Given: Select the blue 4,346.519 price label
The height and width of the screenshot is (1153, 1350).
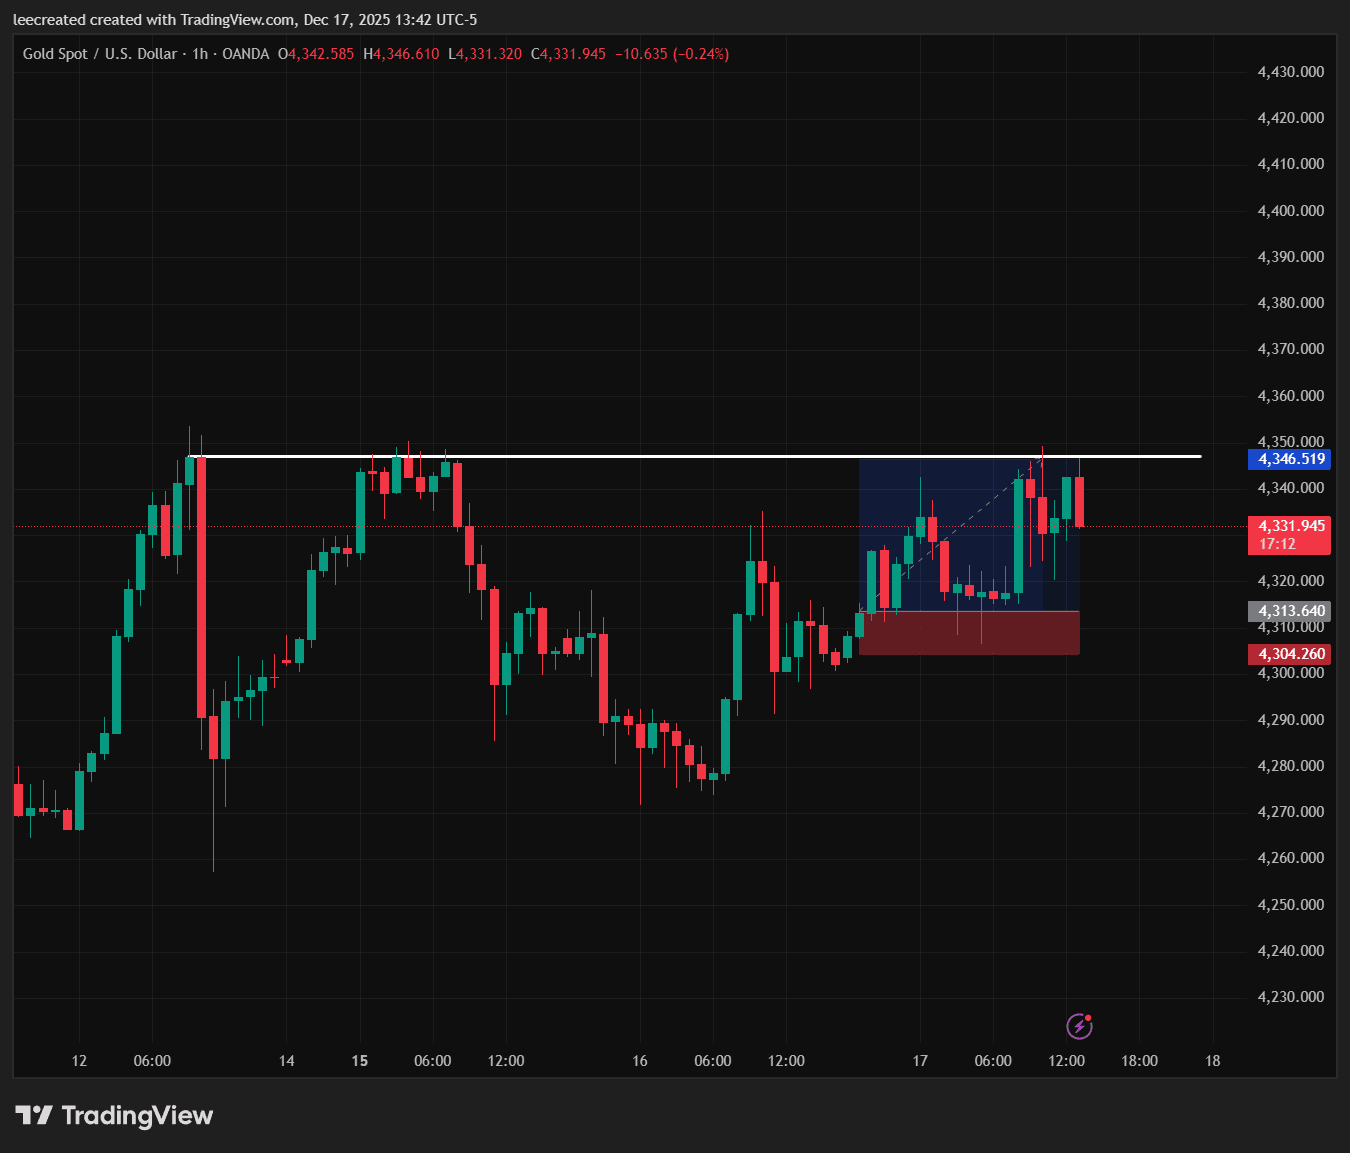Looking at the screenshot, I should point(1289,459).
